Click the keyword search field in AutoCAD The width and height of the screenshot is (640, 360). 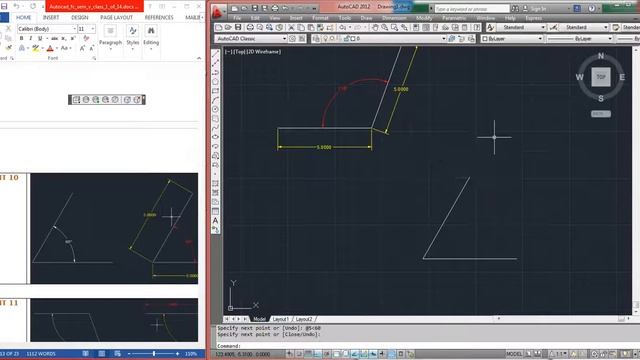coord(471,9)
